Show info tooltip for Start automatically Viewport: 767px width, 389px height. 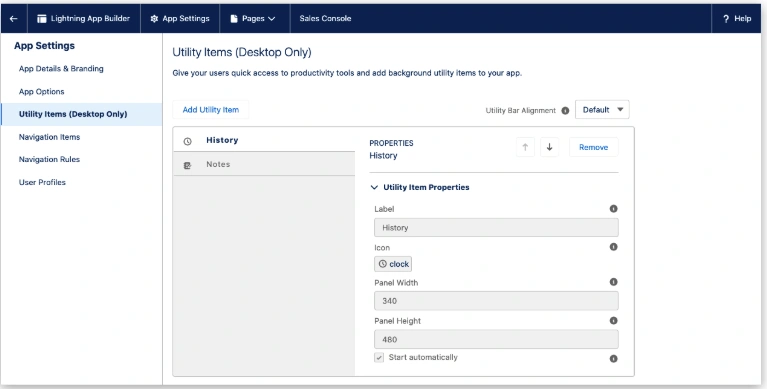click(x=613, y=359)
